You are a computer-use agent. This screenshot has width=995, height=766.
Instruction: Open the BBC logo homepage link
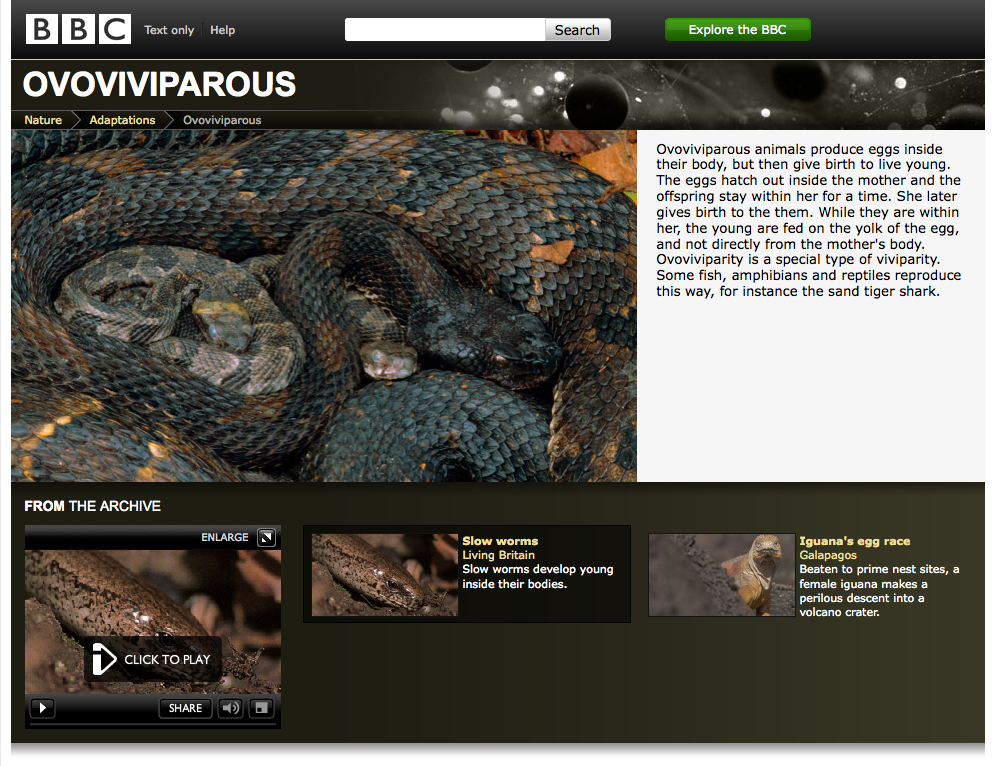78,29
